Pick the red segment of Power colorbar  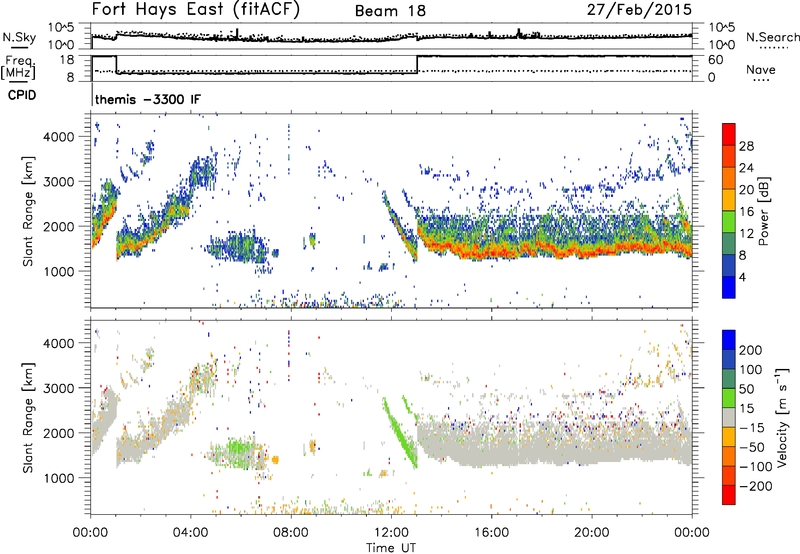click(729, 134)
